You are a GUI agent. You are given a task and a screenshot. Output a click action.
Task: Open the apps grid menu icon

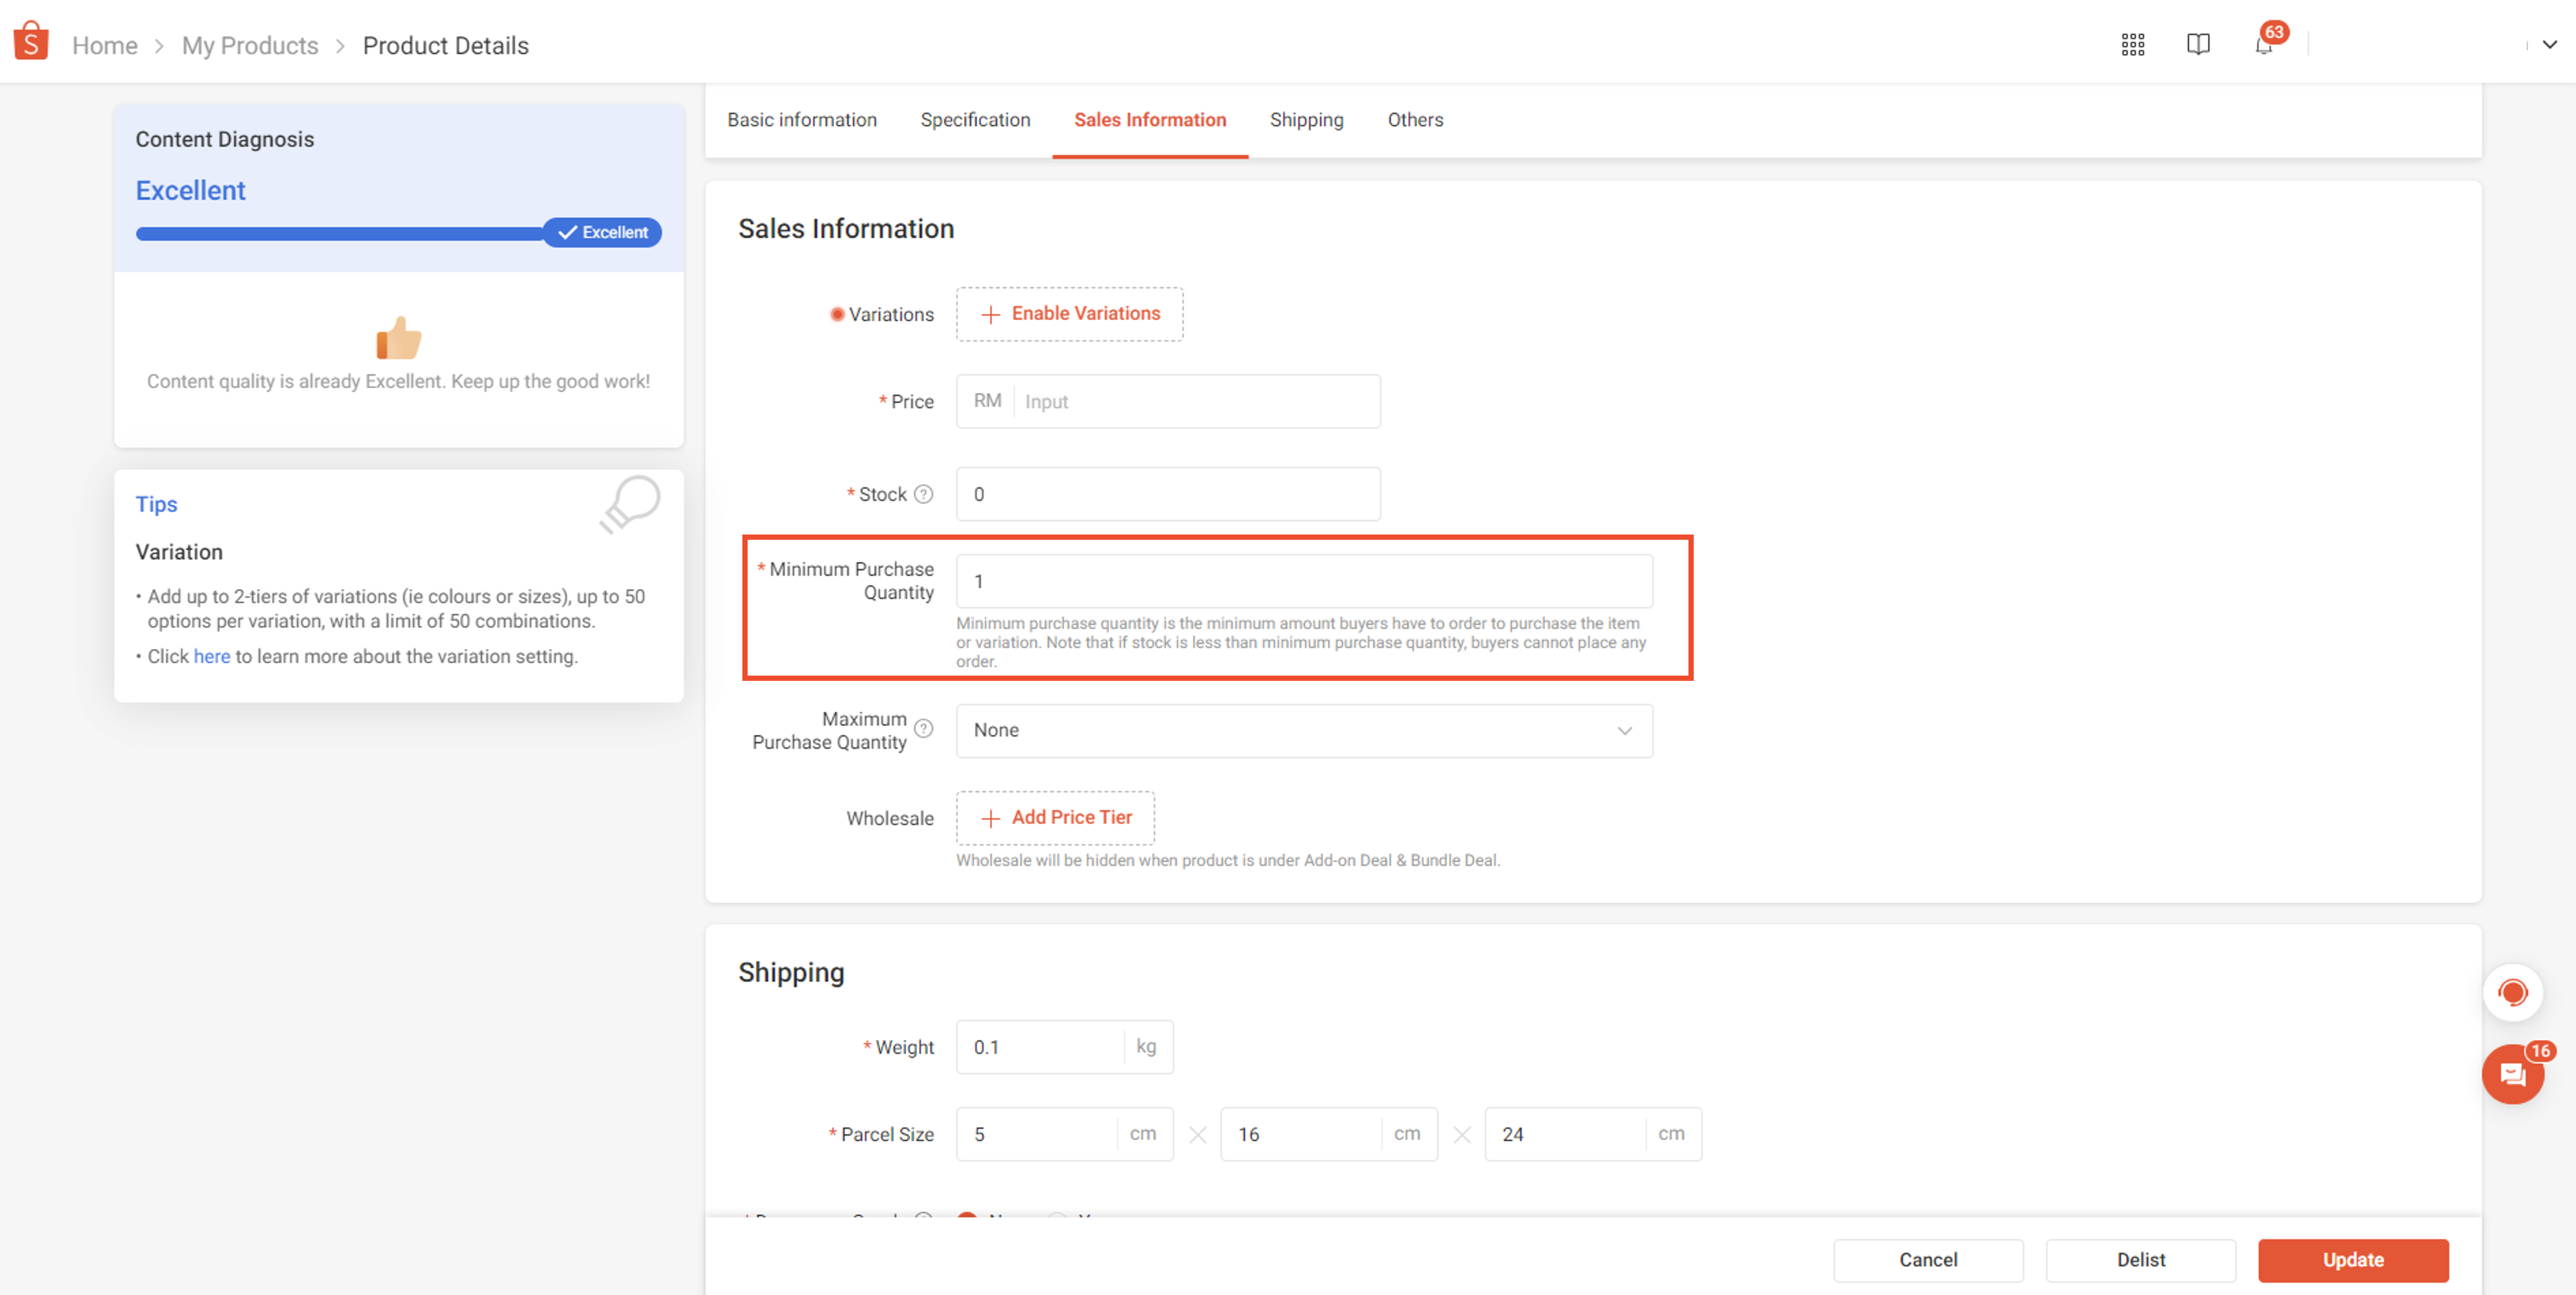[x=2134, y=44]
